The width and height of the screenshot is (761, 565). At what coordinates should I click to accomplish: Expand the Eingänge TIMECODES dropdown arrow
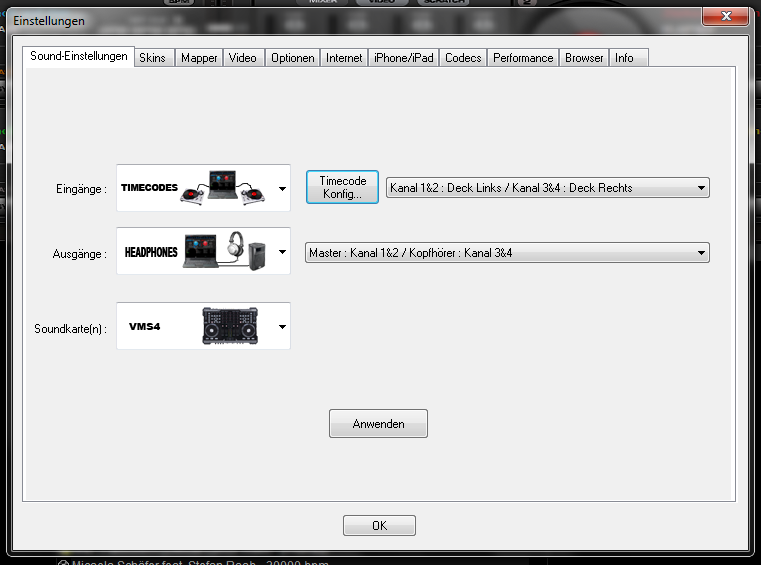pos(282,188)
